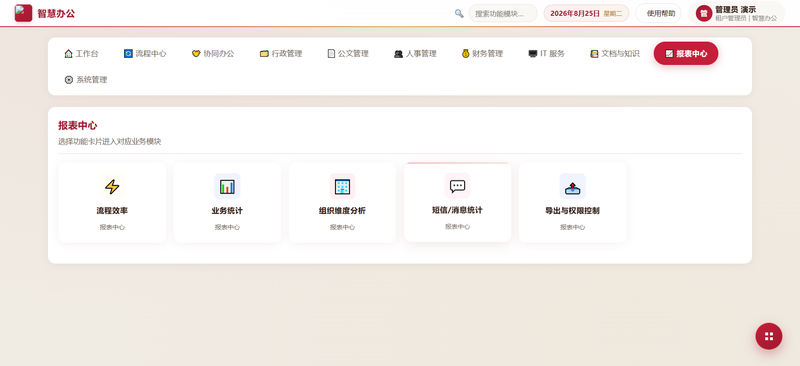Click the money bag icon beside 财务管理
The image size is (800, 366).
(x=465, y=54)
